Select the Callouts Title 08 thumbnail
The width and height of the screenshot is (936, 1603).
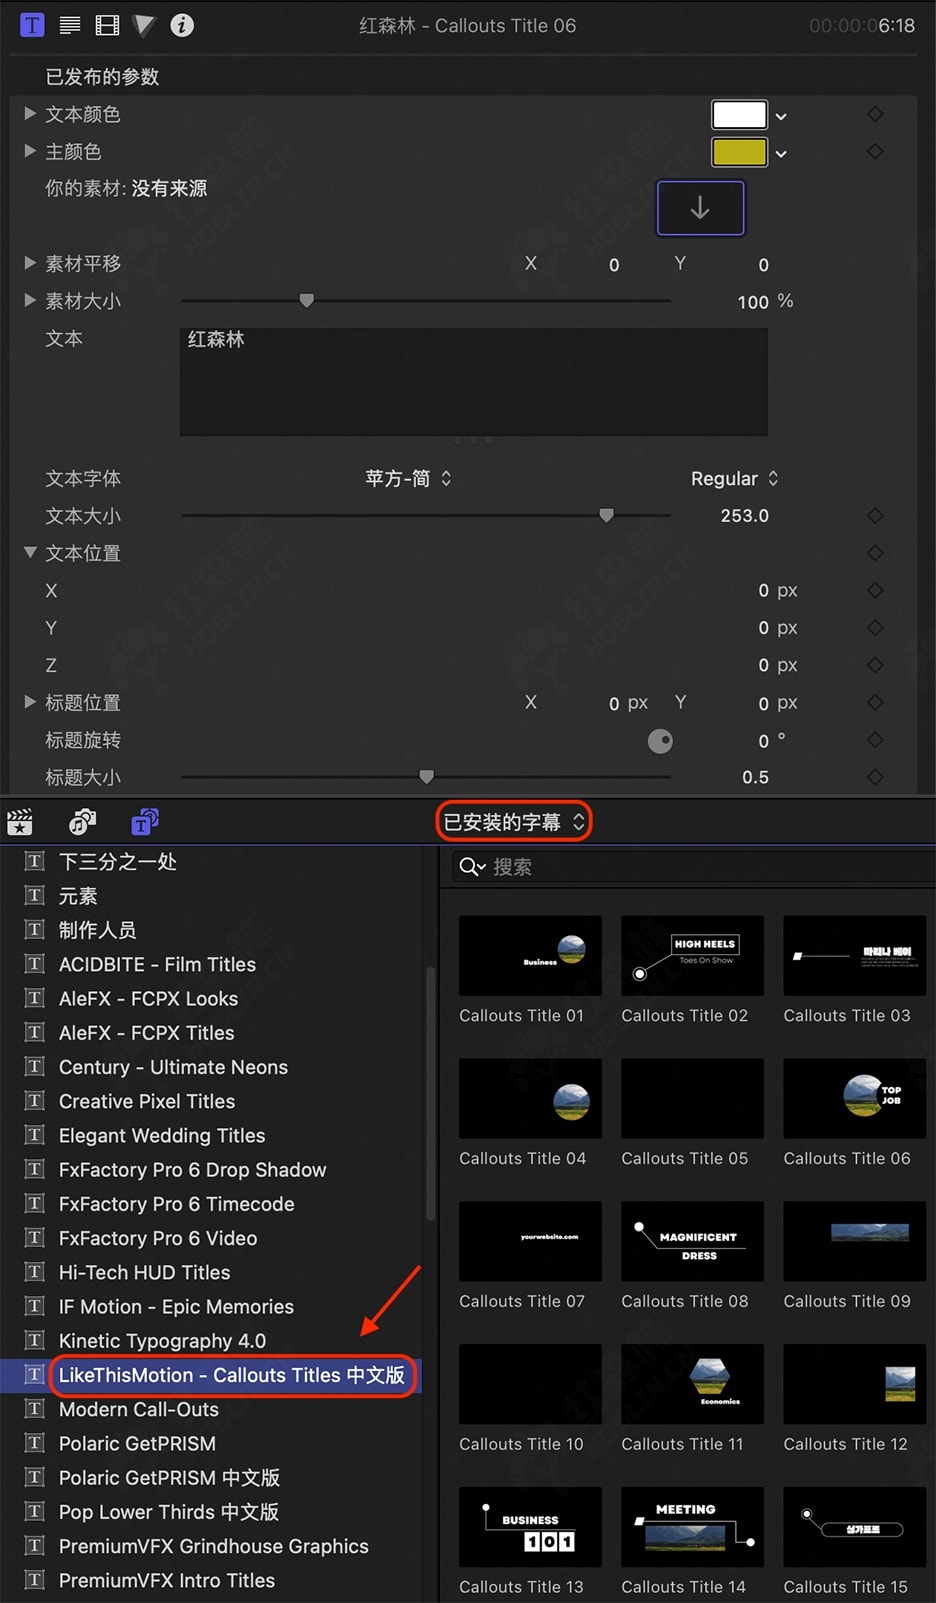[692, 1241]
